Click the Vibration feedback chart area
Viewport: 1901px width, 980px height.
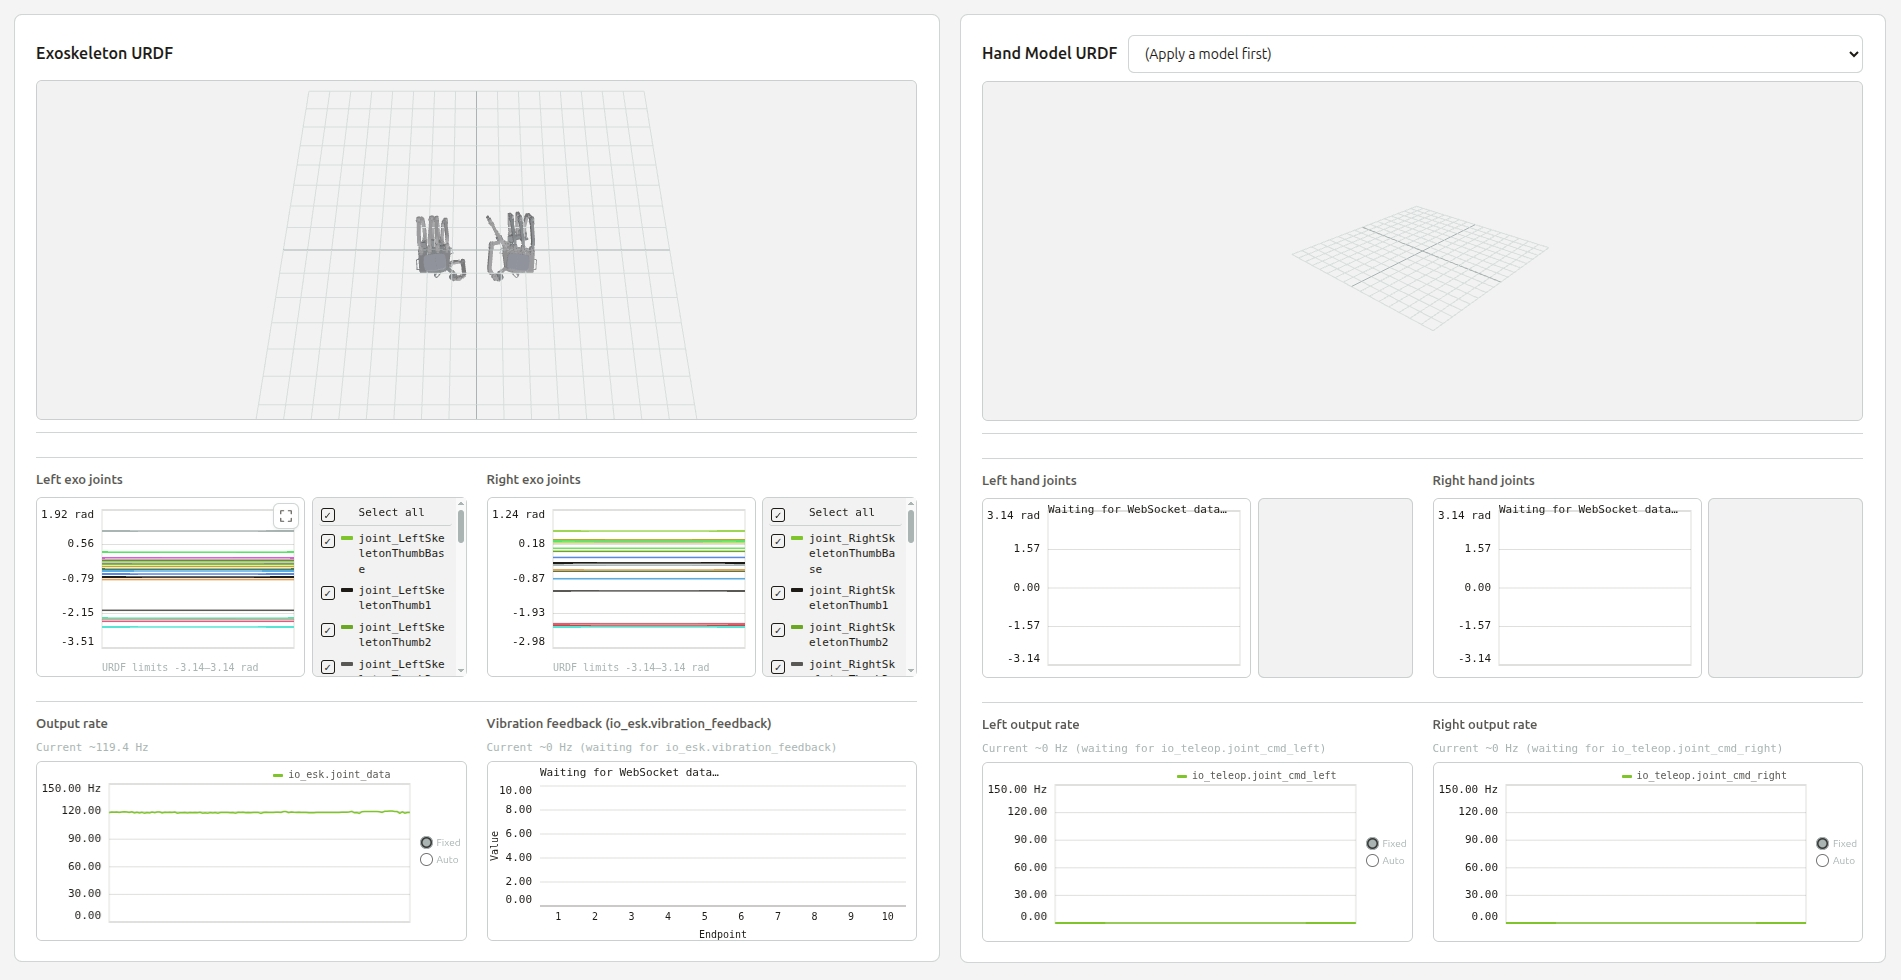click(722, 845)
